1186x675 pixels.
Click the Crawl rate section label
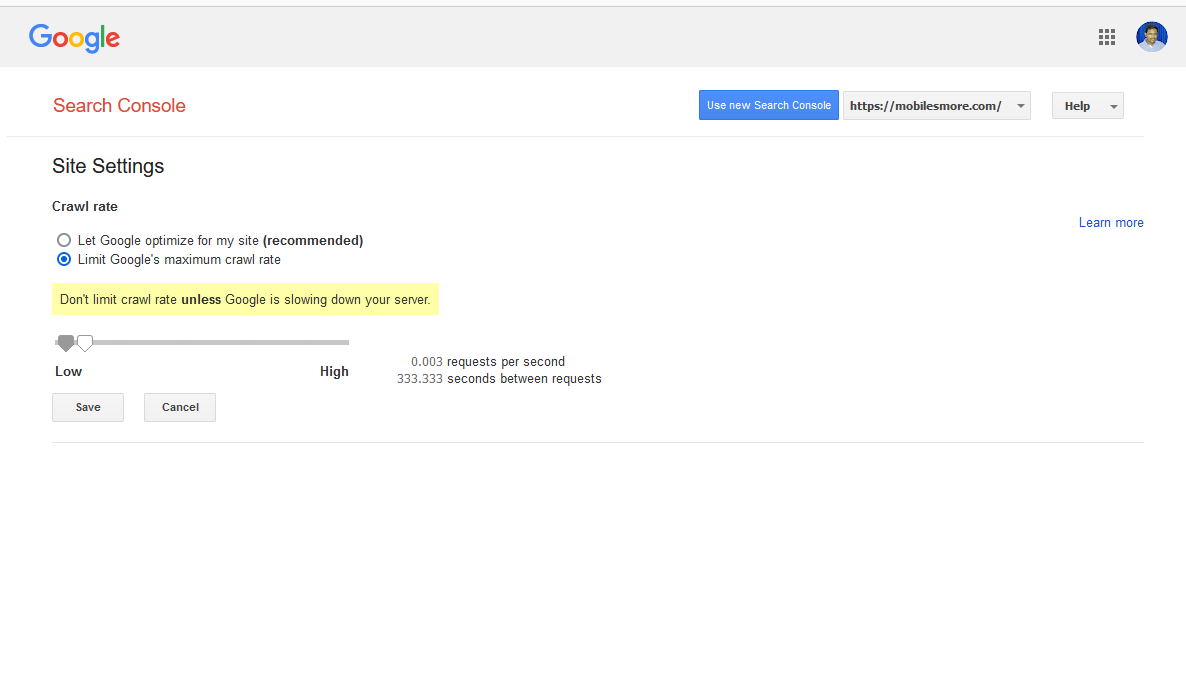tap(85, 207)
